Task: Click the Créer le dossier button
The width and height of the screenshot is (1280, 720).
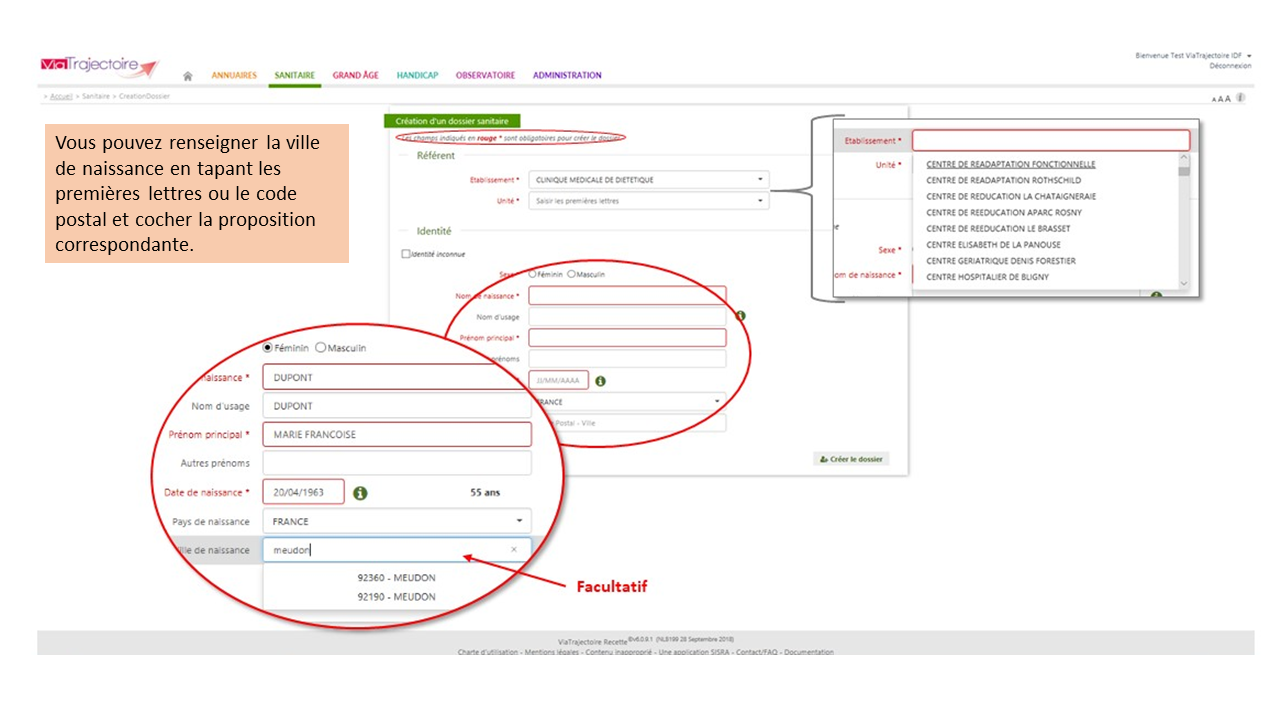Action: [852, 459]
